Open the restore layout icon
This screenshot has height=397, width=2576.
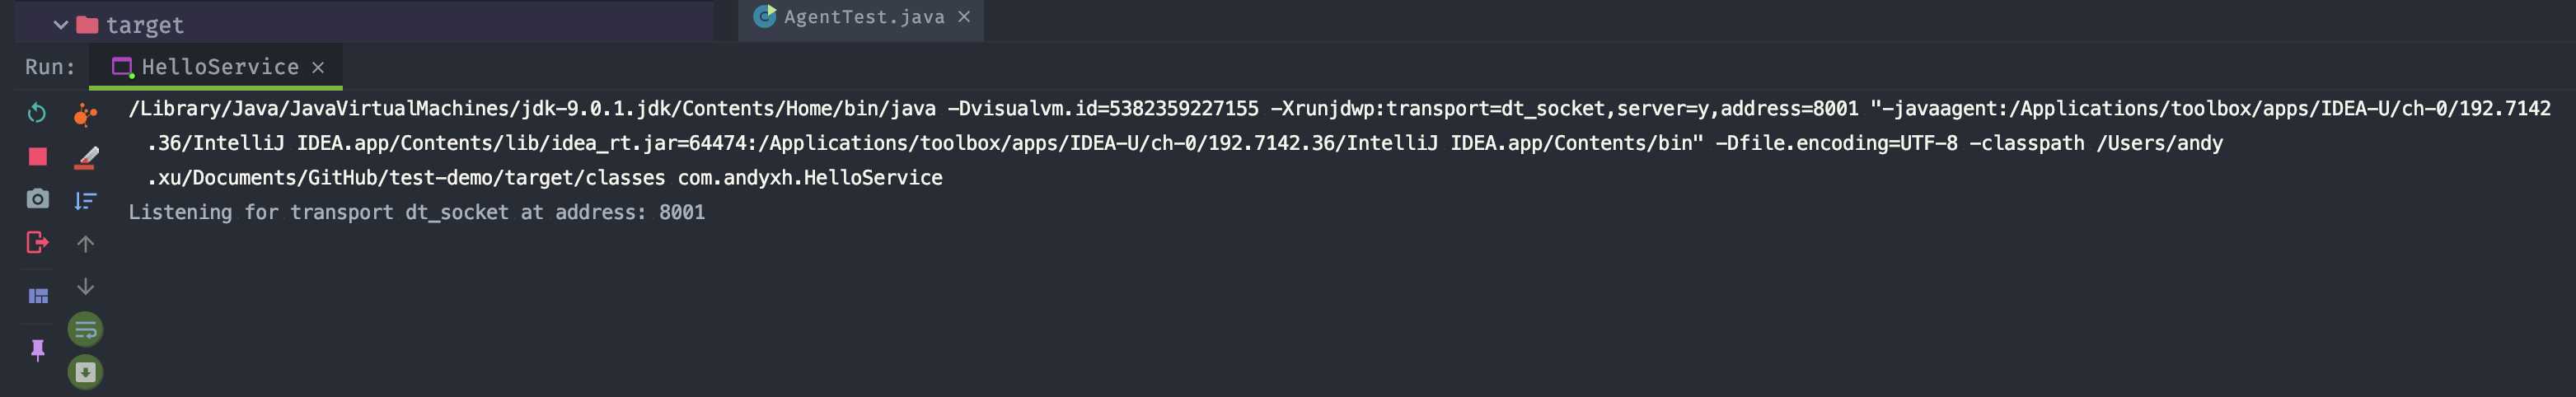pos(38,296)
